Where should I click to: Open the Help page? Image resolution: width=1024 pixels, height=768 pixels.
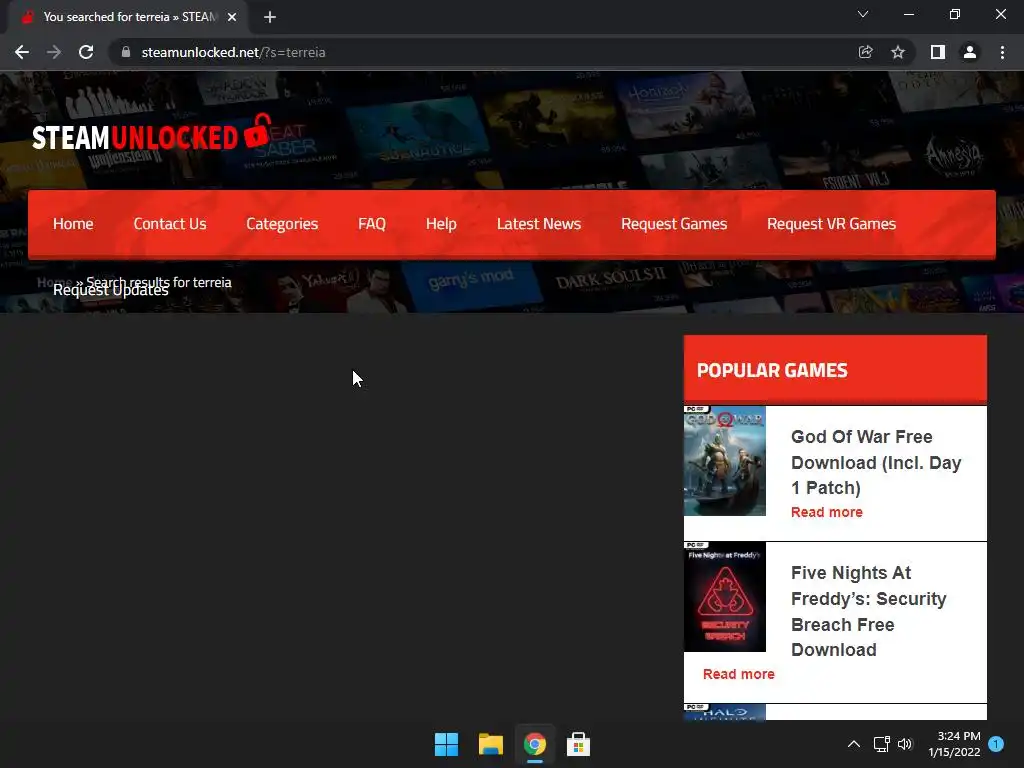point(441,224)
